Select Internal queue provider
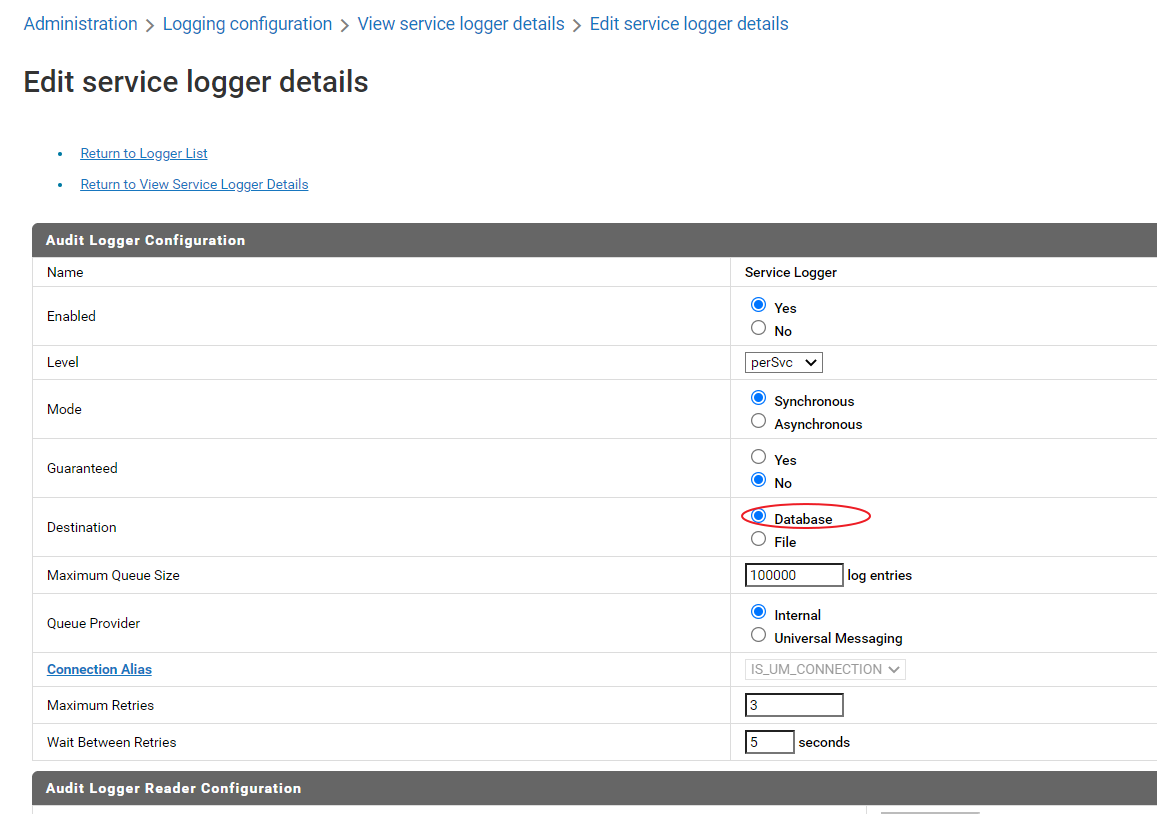 coord(758,612)
